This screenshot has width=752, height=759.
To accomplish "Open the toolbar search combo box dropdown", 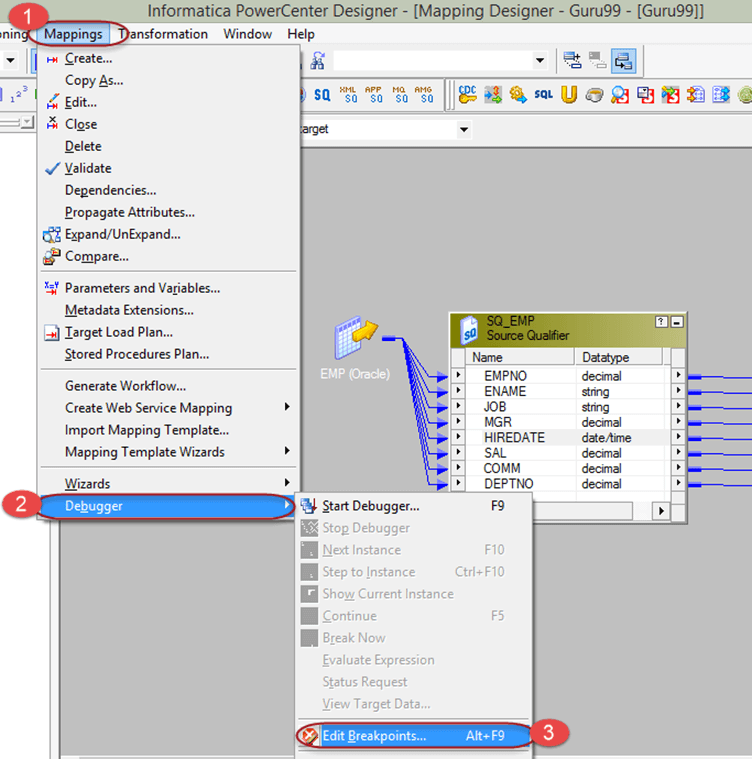I will (x=540, y=61).
